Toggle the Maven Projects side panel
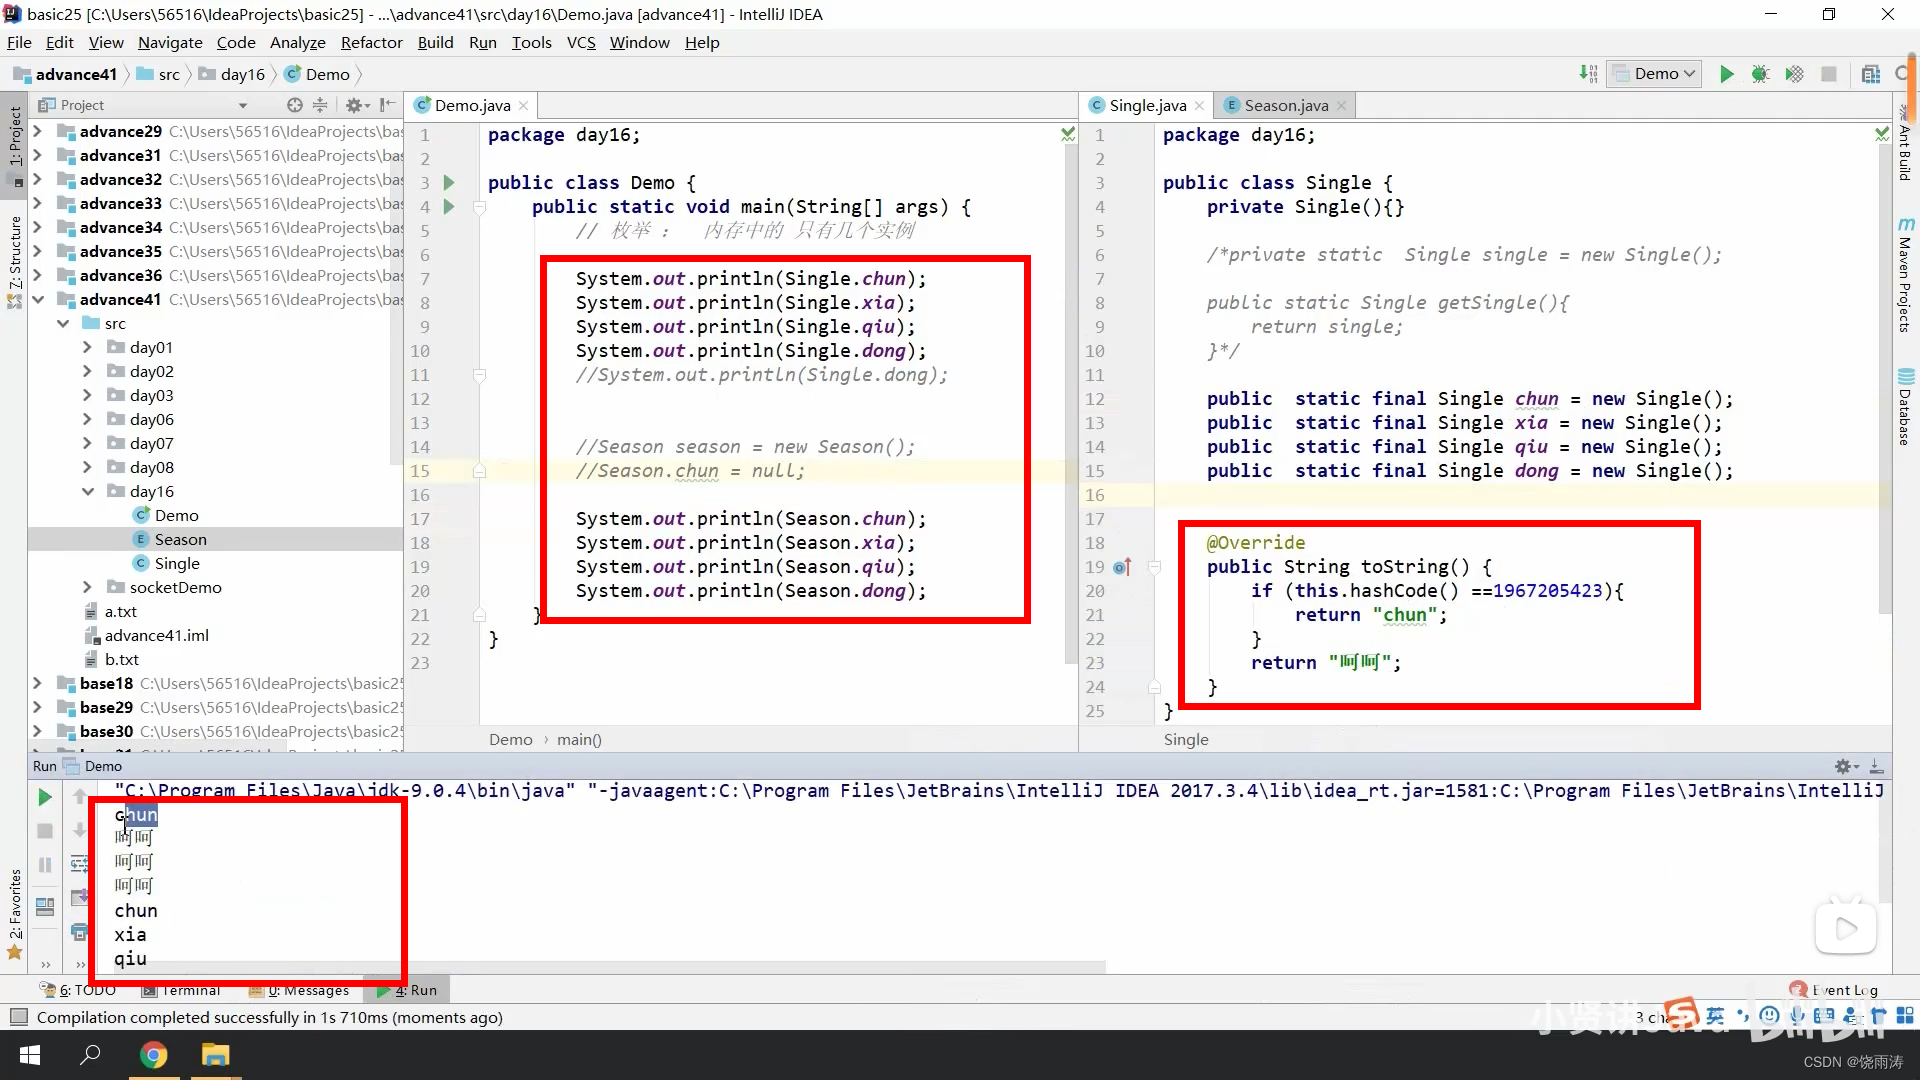 point(1905,275)
